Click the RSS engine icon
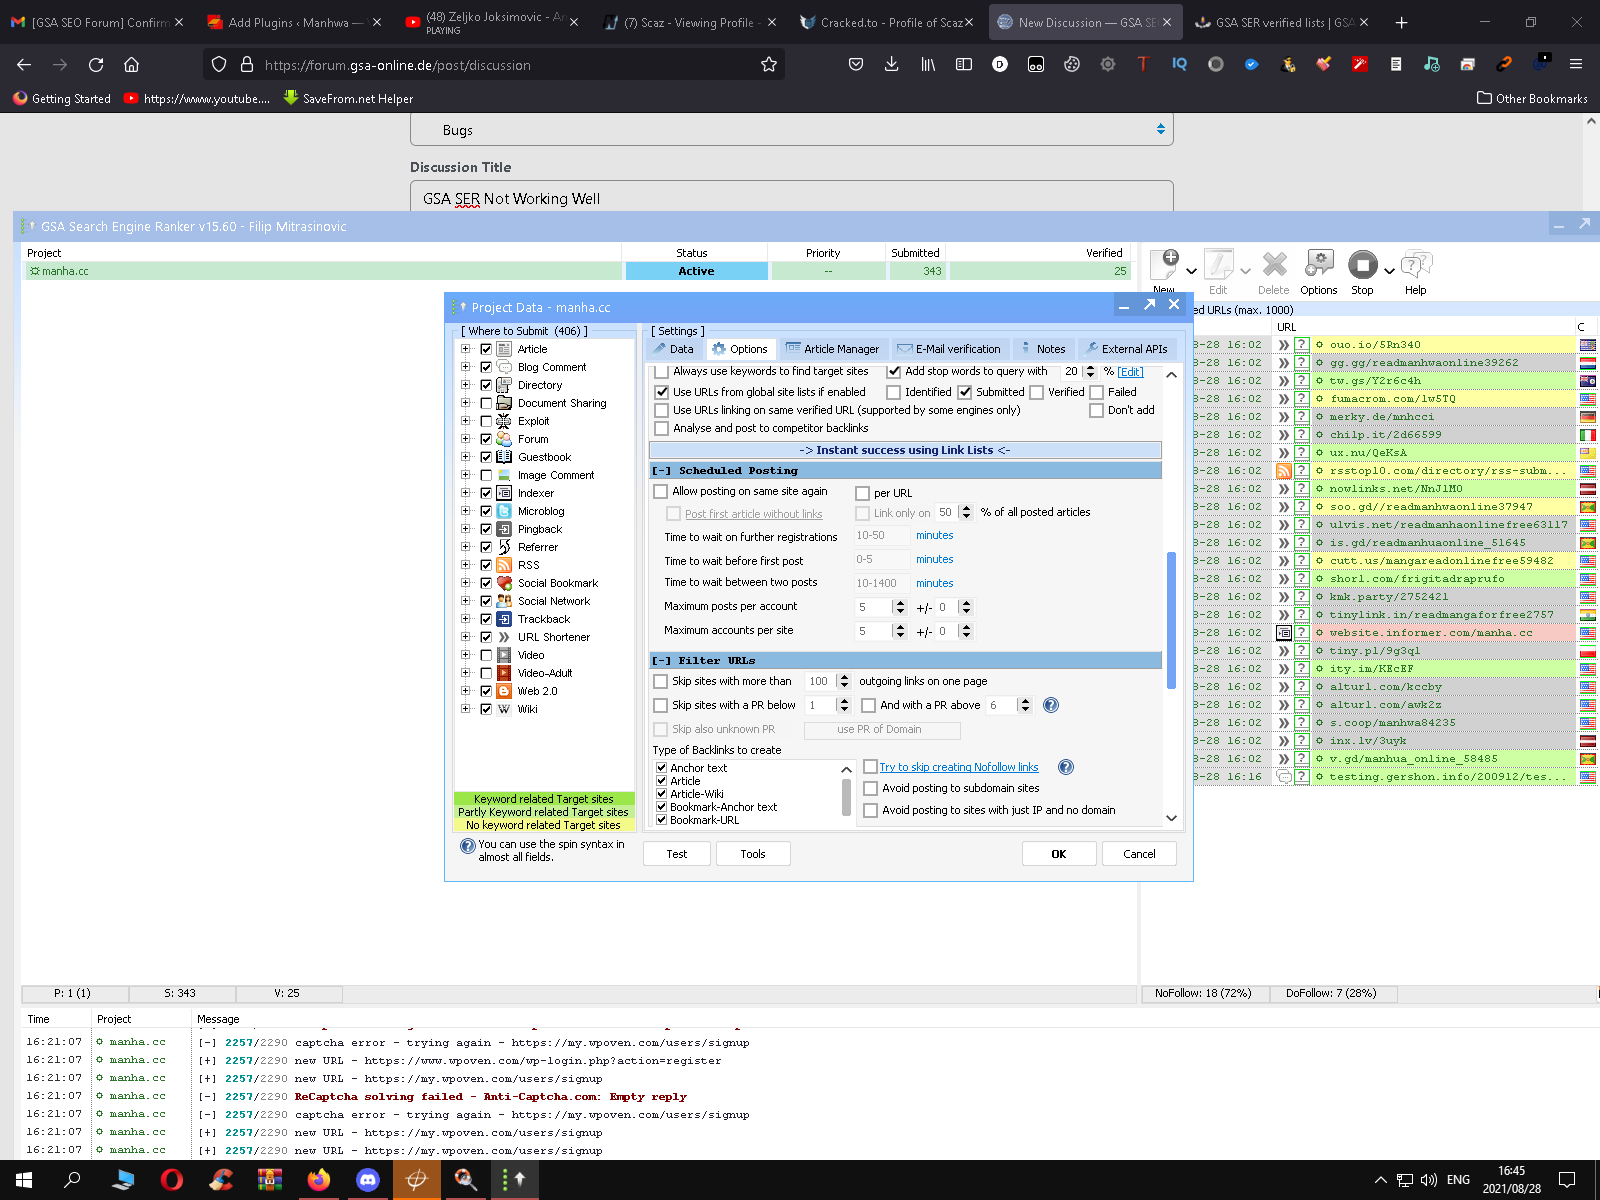 pos(504,565)
